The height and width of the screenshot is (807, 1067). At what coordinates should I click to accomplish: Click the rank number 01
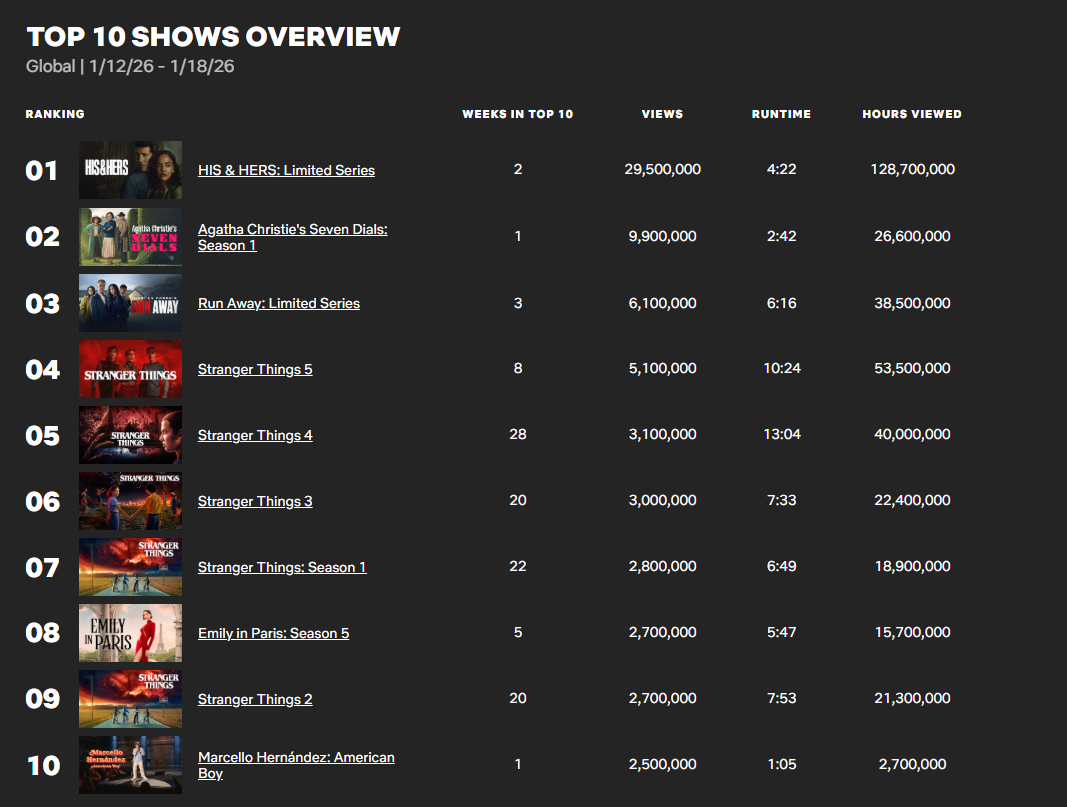pos(42,171)
